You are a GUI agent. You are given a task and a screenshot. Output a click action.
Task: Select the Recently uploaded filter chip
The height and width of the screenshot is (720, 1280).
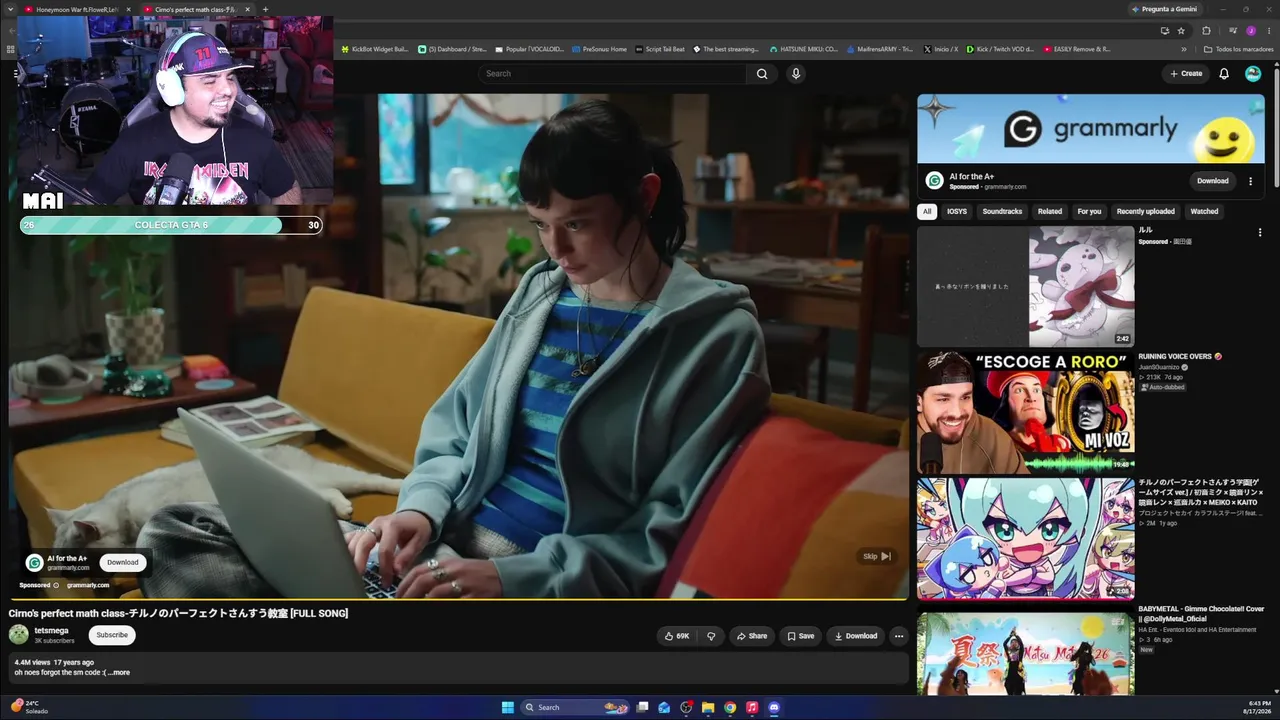(x=1146, y=211)
